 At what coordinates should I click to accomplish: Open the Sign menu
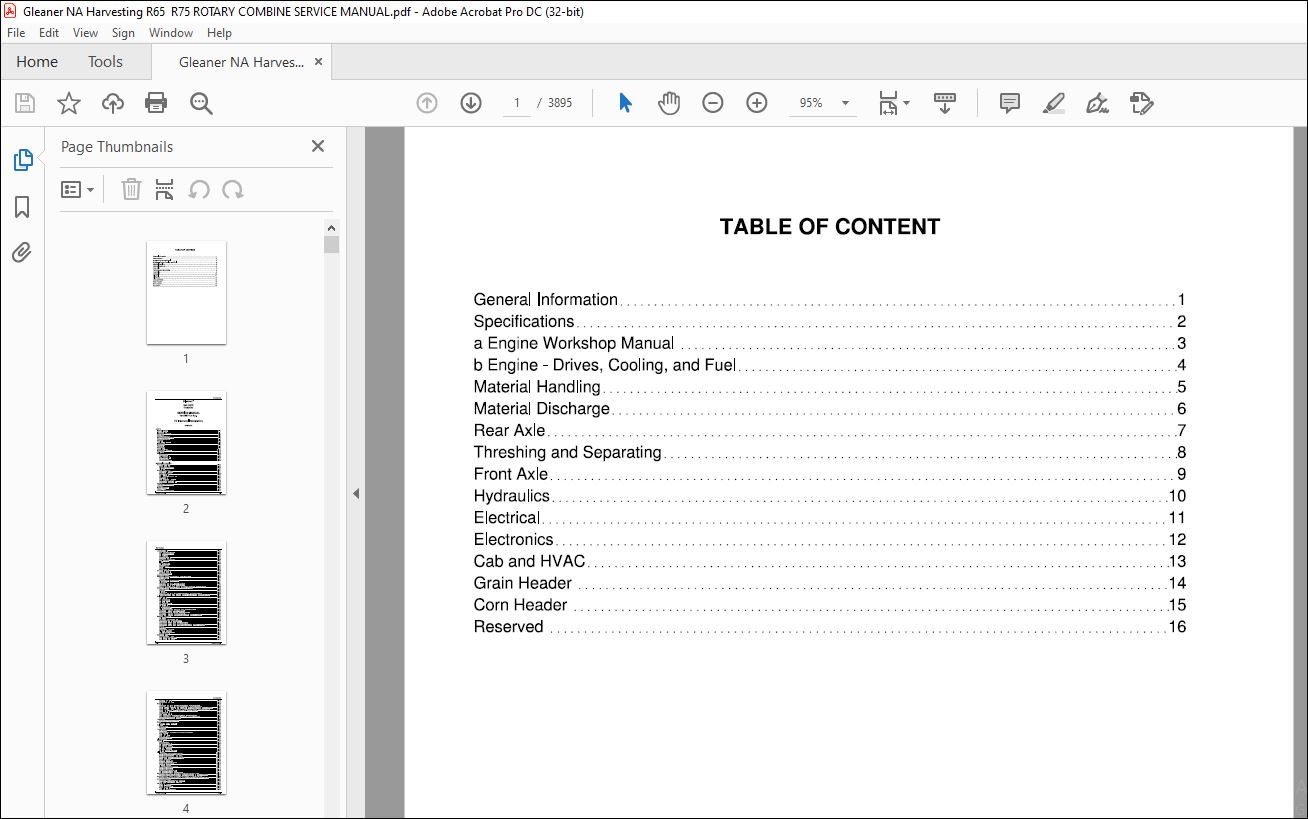[123, 33]
